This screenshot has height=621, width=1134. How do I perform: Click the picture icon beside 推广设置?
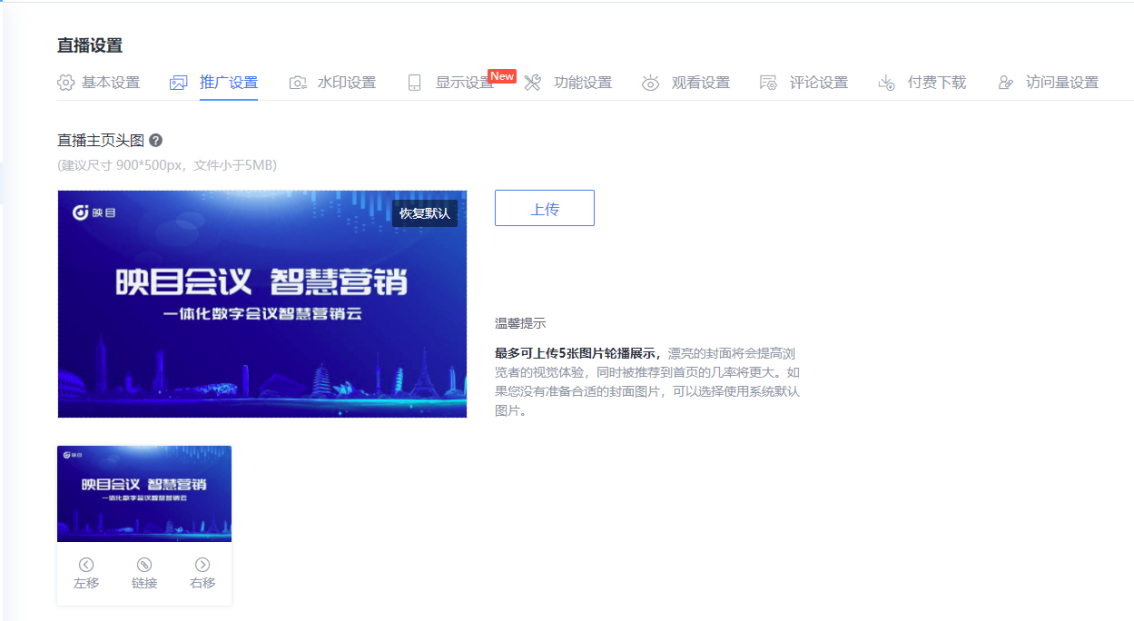tap(178, 82)
